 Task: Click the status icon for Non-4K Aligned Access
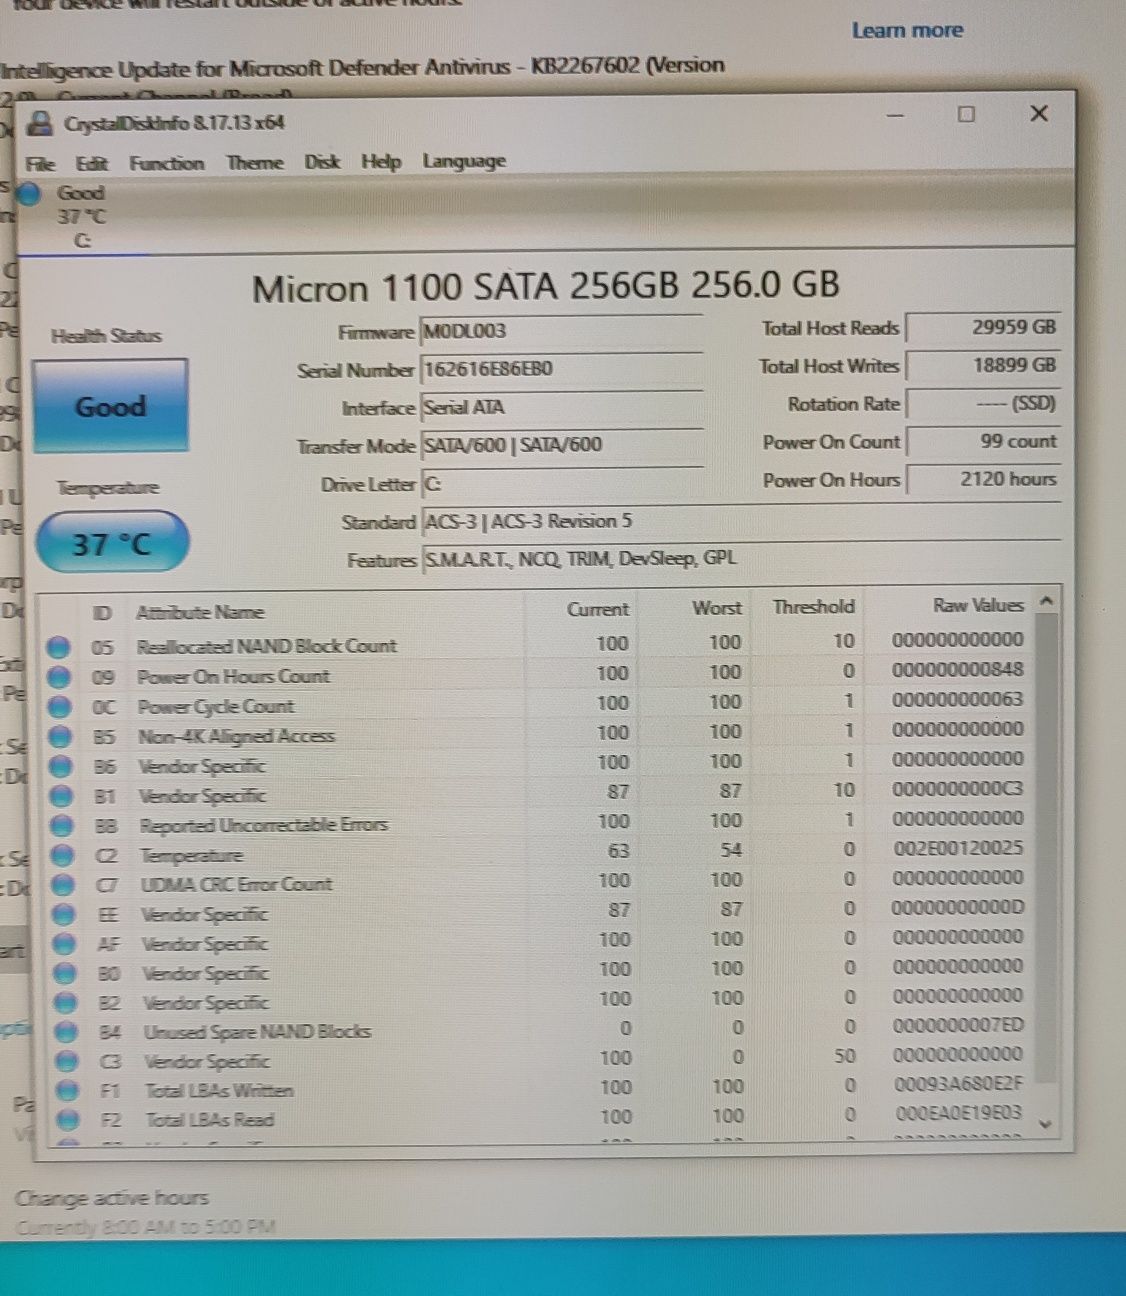(60, 737)
